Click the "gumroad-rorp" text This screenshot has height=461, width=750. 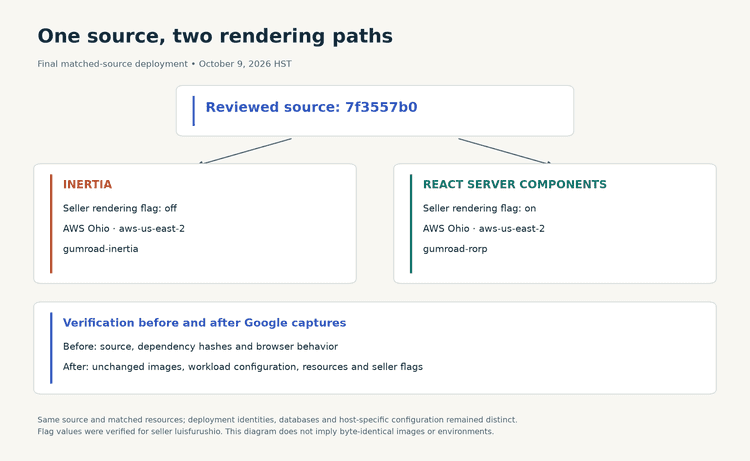coord(455,249)
